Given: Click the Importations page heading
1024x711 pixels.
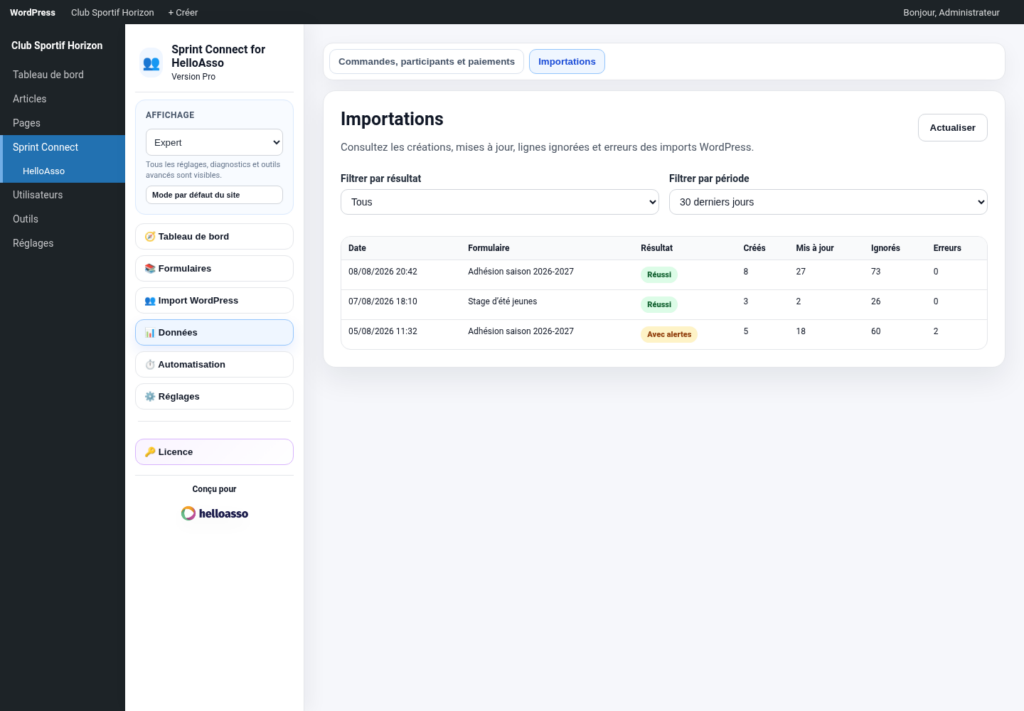Looking at the screenshot, I should pyautogui.click(x=392, y=119).
